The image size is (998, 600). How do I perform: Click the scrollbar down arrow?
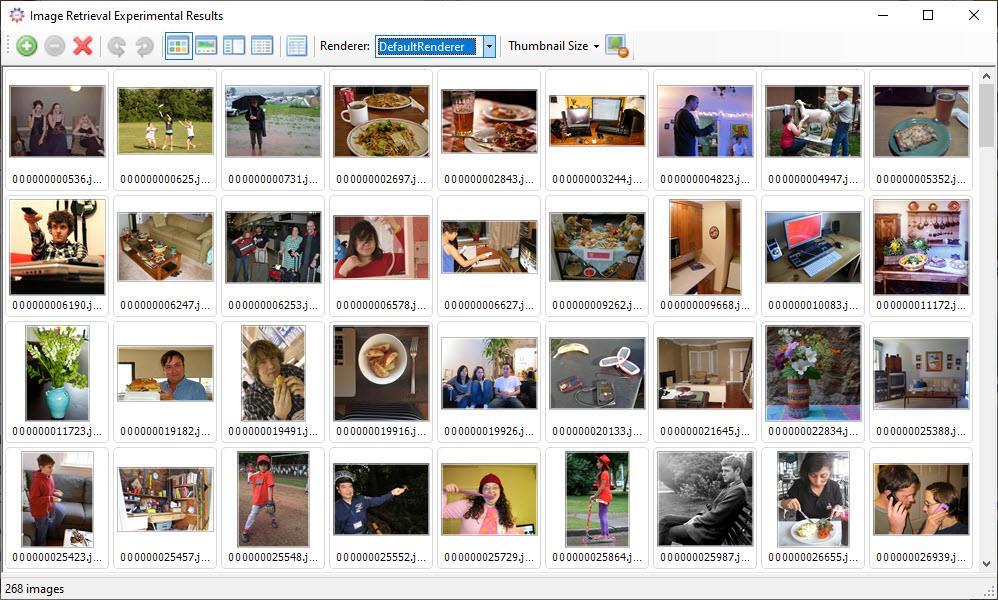(987, 564)
